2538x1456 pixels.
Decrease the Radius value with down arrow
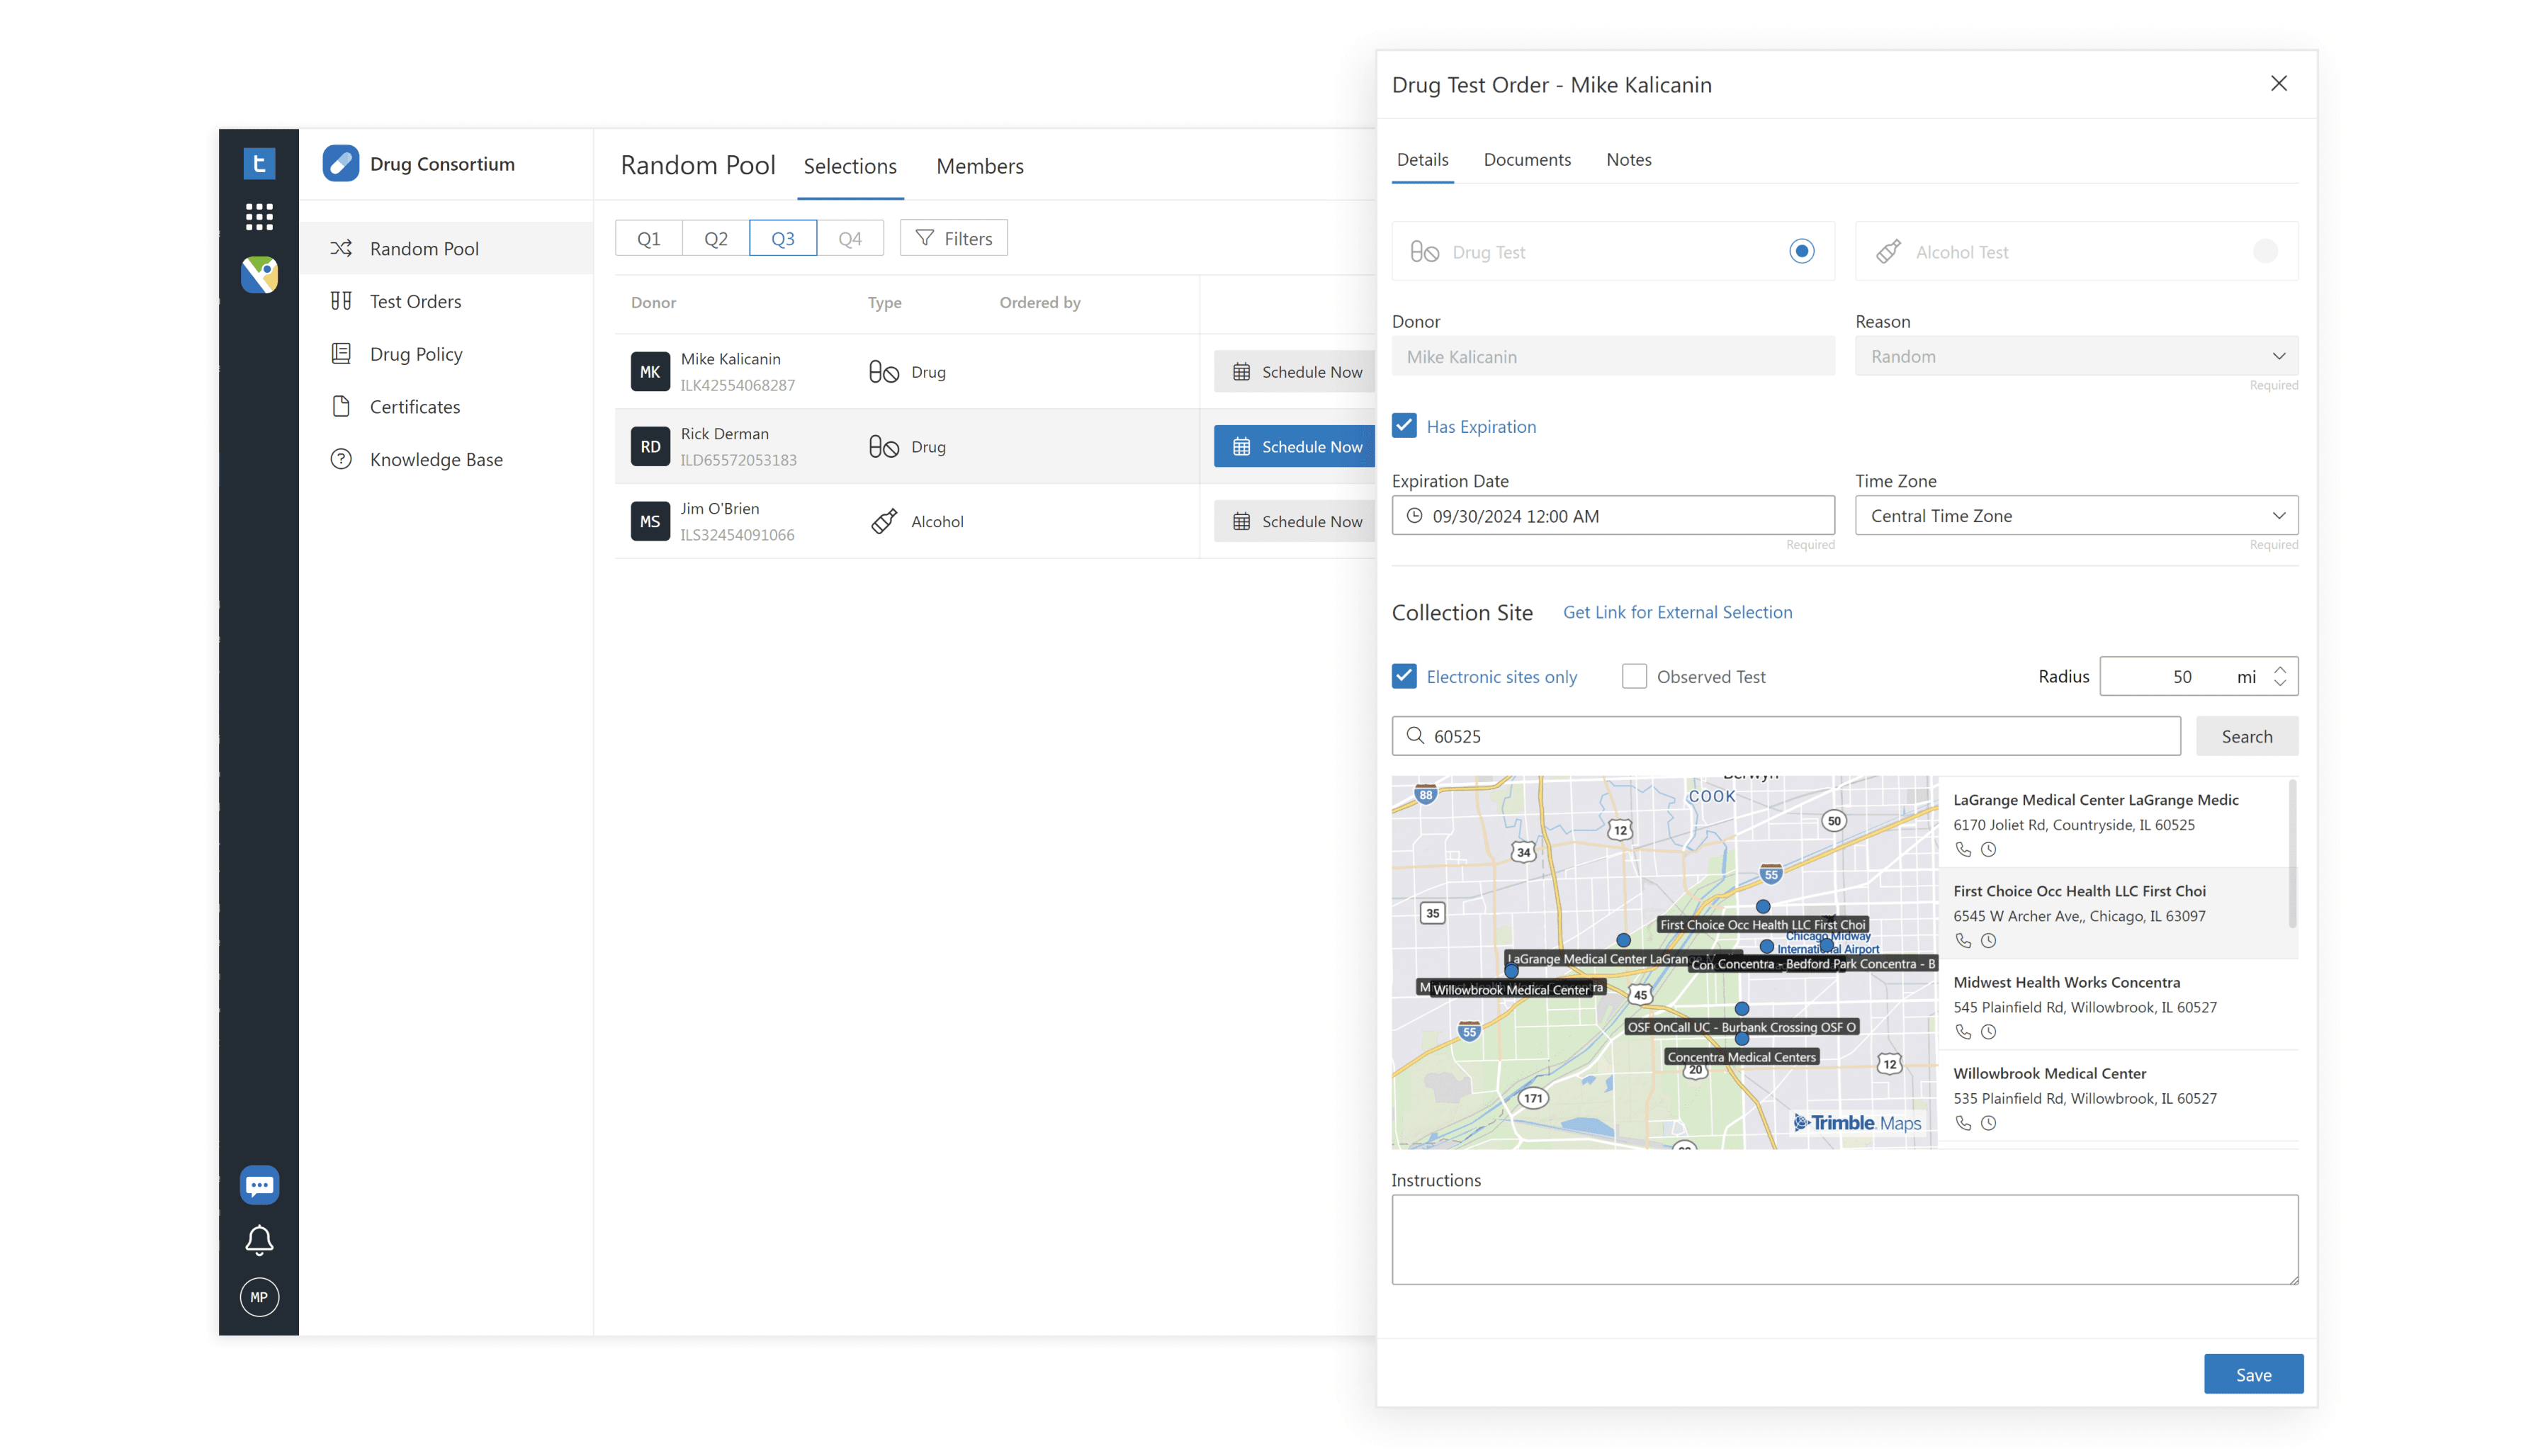coord(2279,684)
